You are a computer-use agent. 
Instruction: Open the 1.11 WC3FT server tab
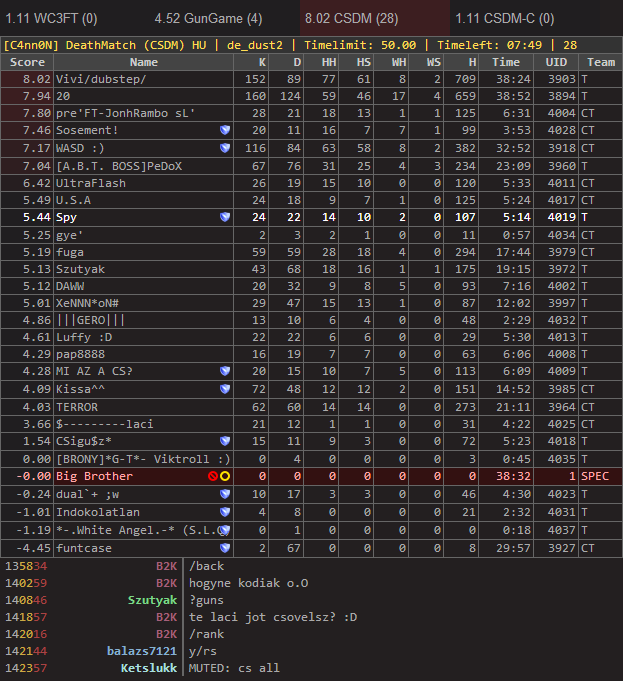pos(52,18)
